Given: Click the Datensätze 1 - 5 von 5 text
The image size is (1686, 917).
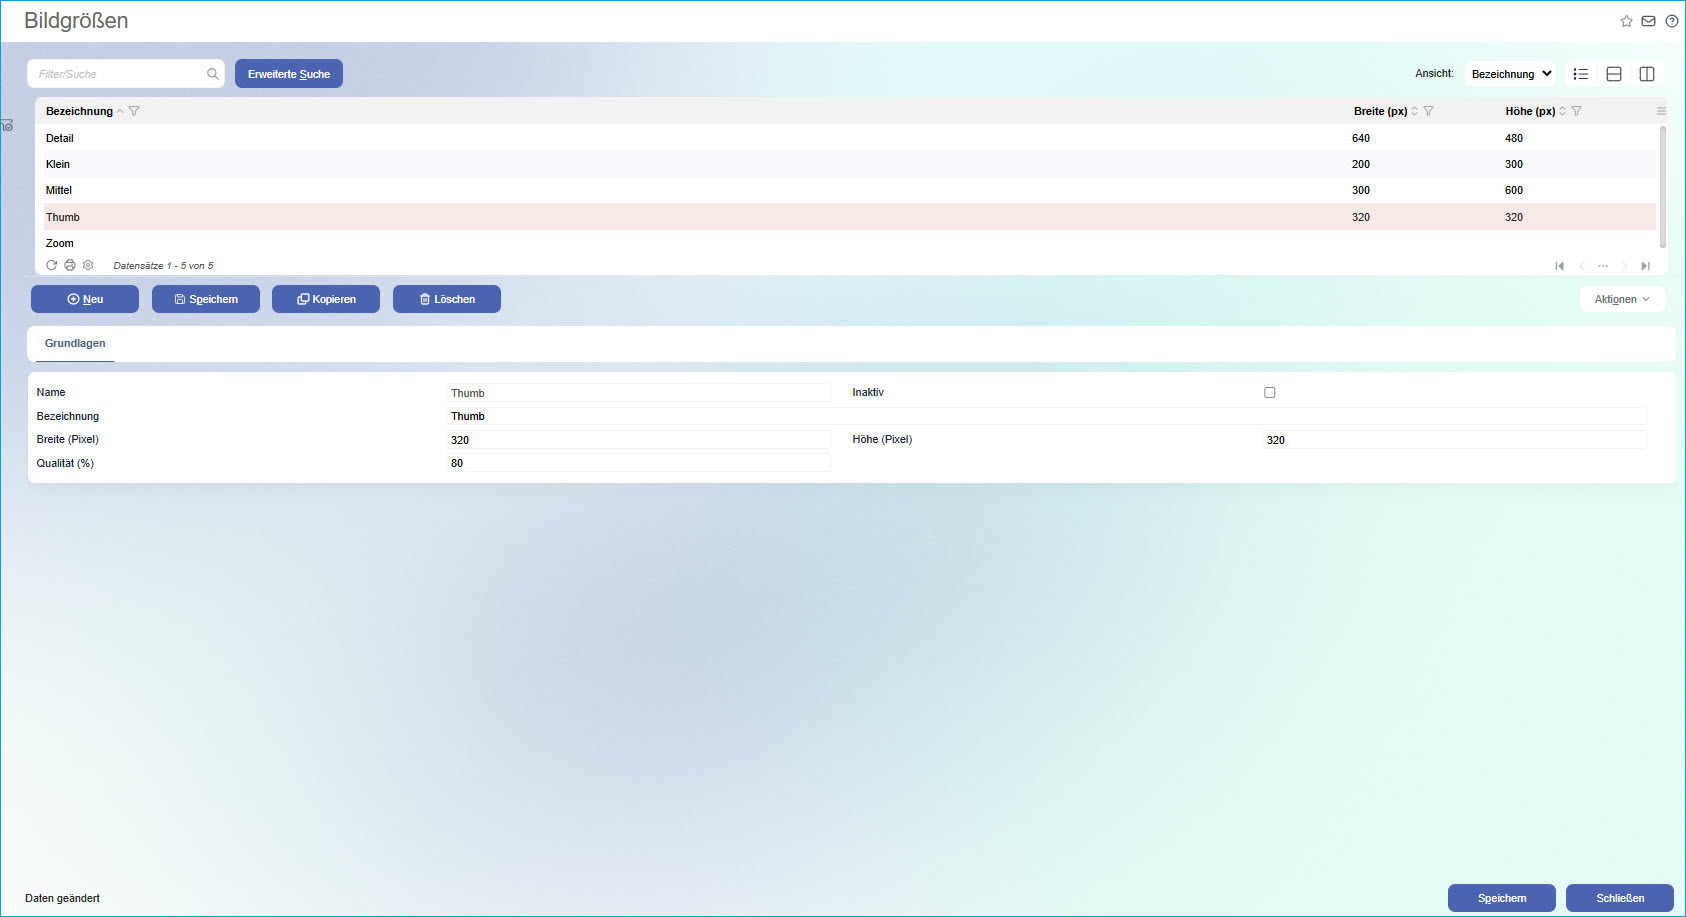Looking at the screenshot, I should click(x=163, y=266).
